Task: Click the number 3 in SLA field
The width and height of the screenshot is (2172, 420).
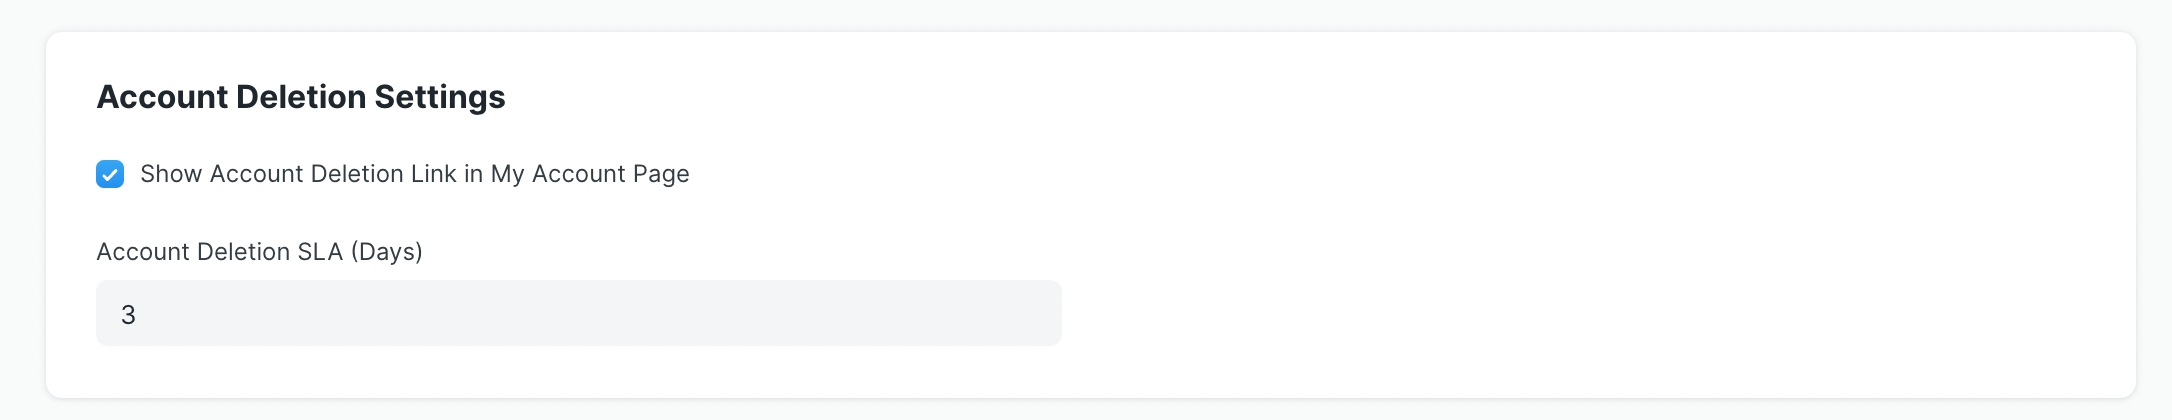Action: point(128,315)
